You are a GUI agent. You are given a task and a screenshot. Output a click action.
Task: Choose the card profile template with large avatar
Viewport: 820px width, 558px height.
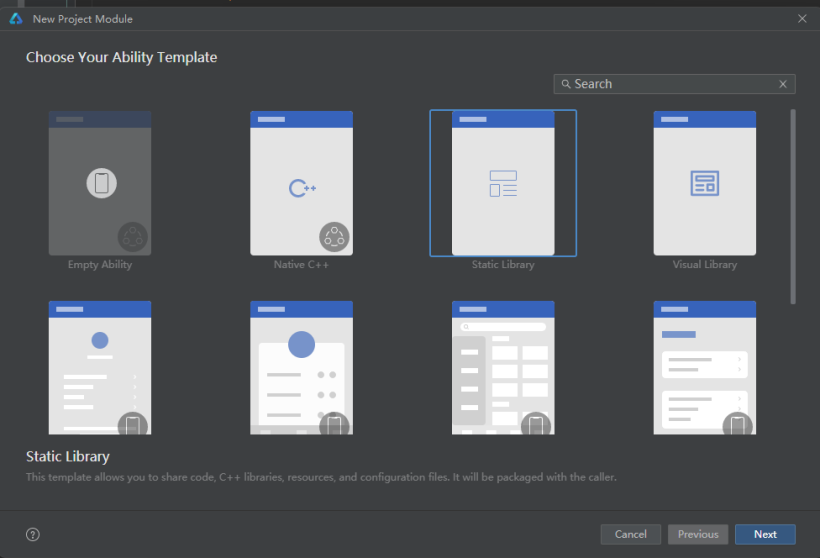(x=301, y=368)
